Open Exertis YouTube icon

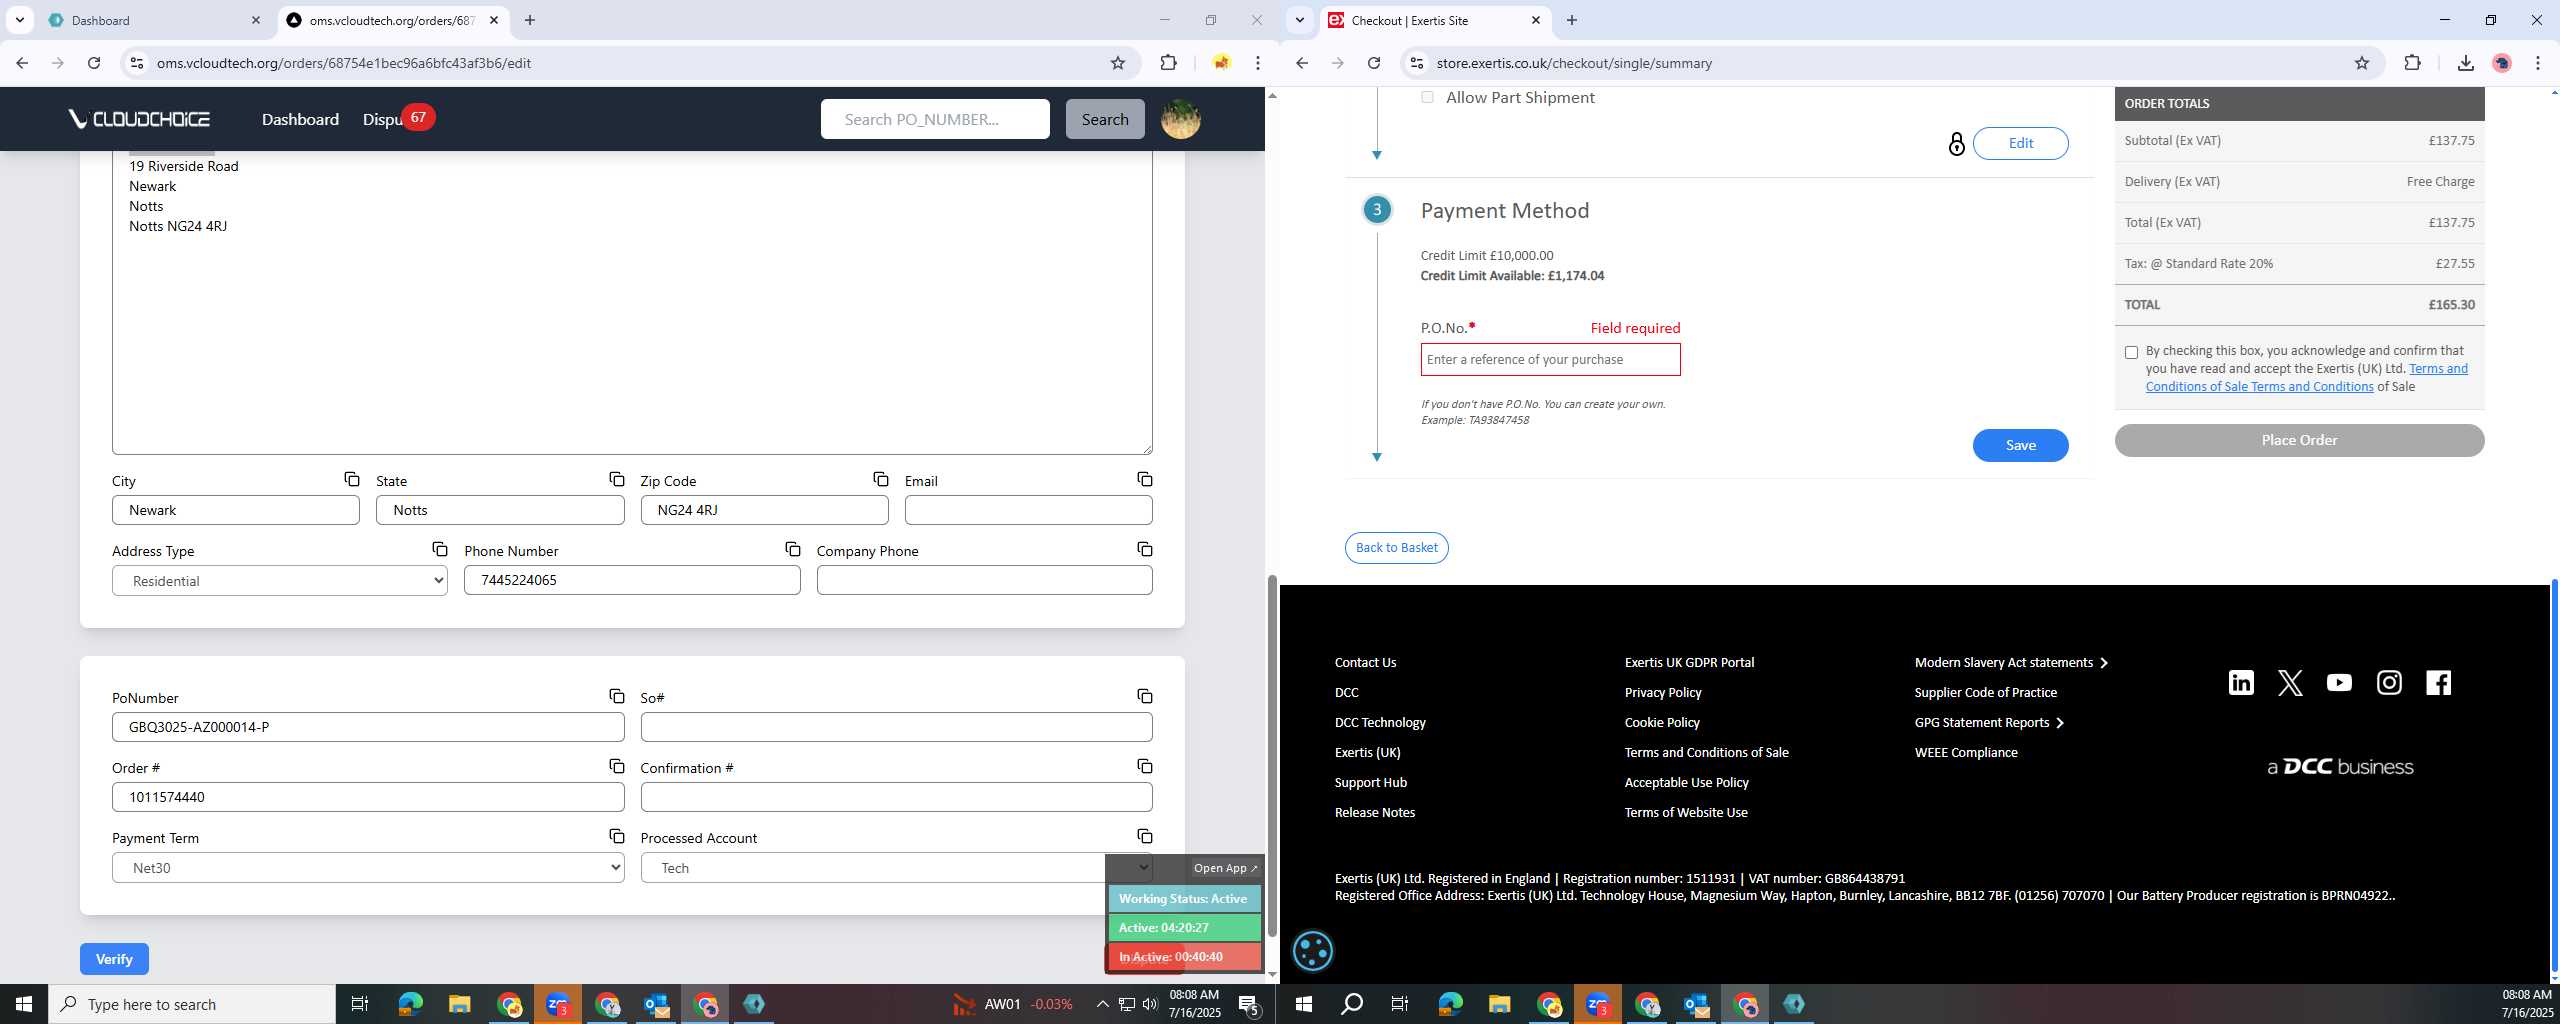2339,682
